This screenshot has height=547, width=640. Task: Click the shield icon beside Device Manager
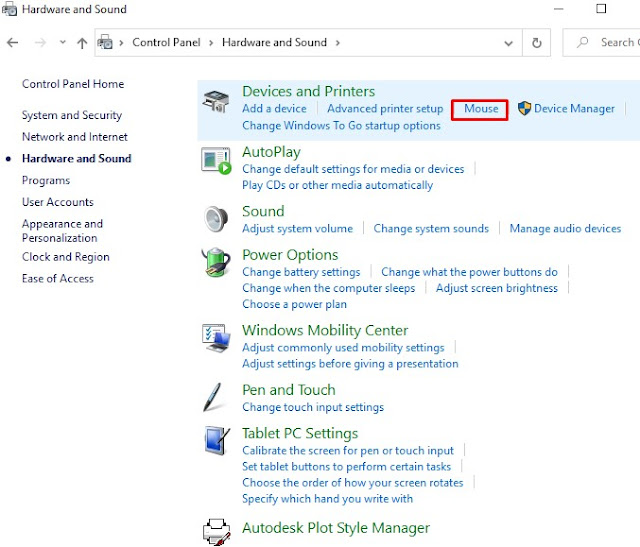click(x=524, y=108)
